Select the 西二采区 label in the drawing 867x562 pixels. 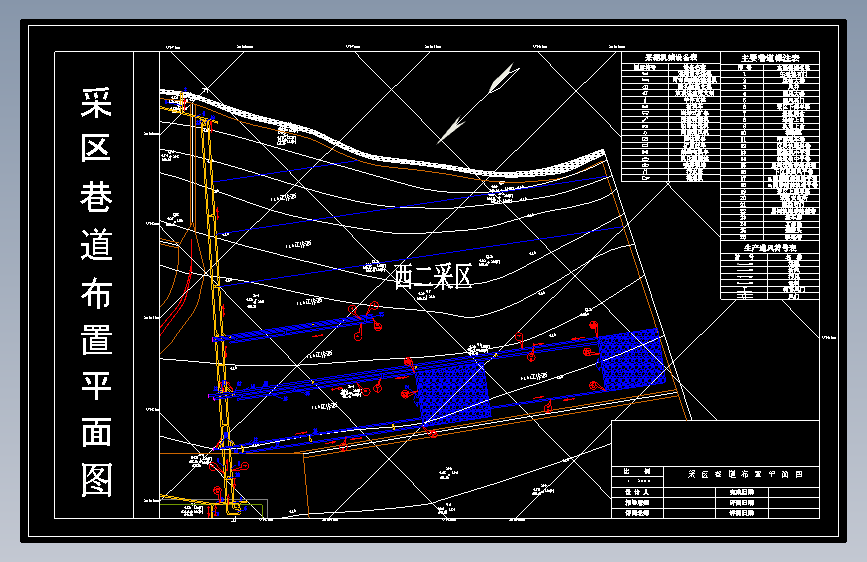pos(433,277)
